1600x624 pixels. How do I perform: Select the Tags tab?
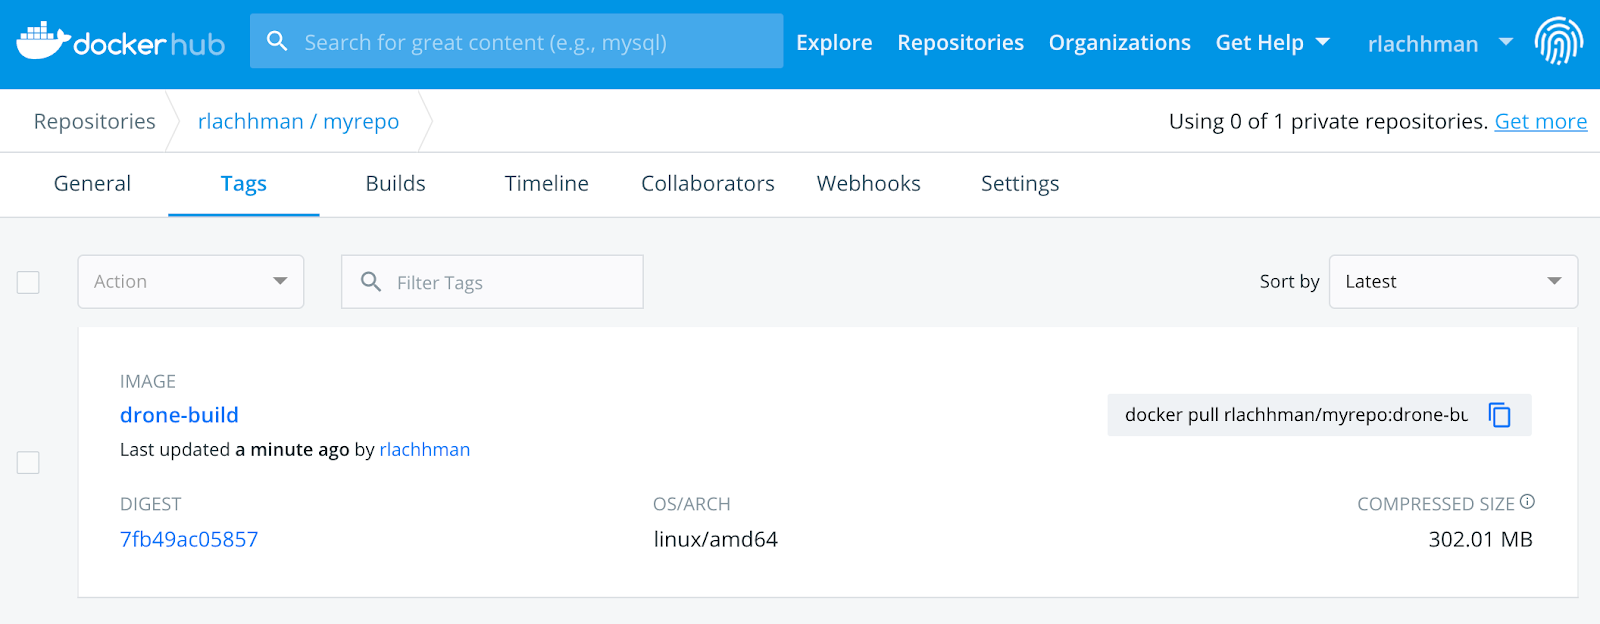(244, 184)
